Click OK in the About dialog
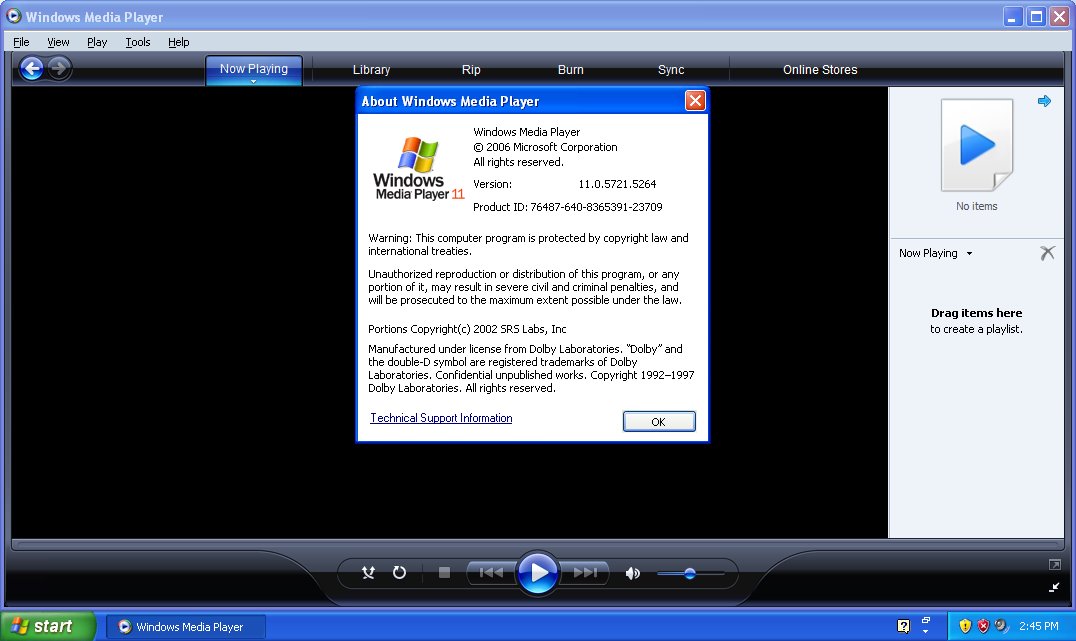 [659, 421]
